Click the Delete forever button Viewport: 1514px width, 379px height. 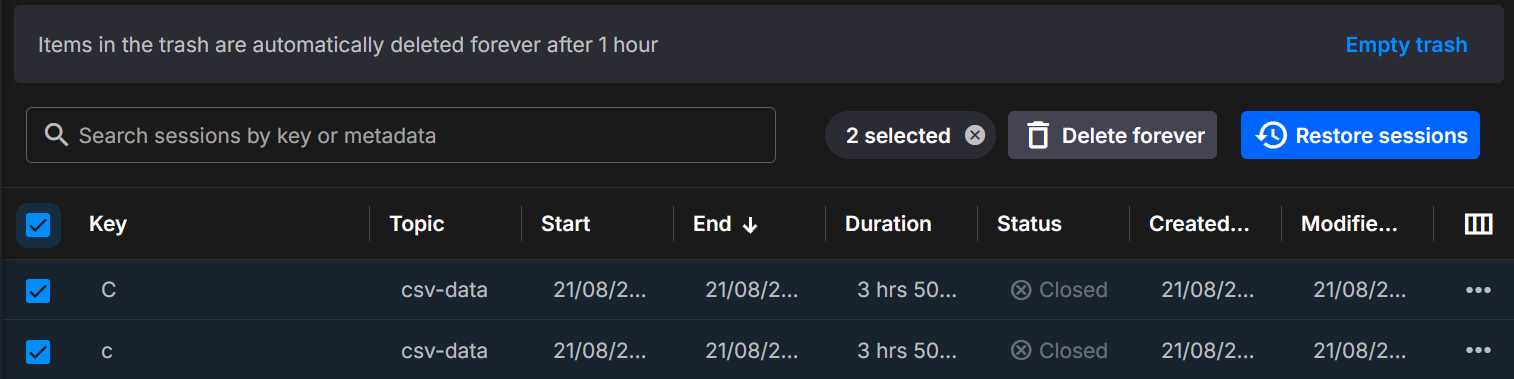[x=1112, y=135]
